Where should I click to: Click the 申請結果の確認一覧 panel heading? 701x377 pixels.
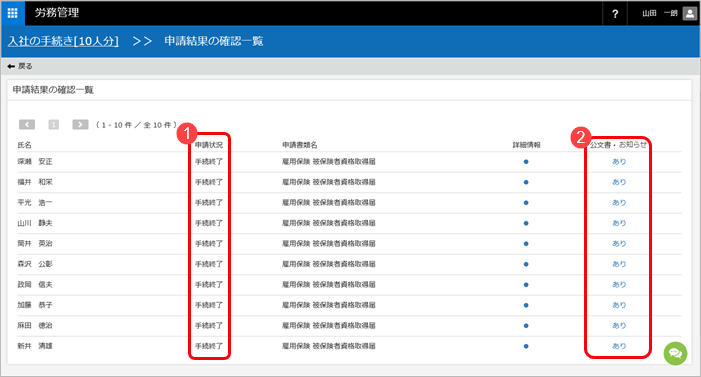click(x=53, y=90)
